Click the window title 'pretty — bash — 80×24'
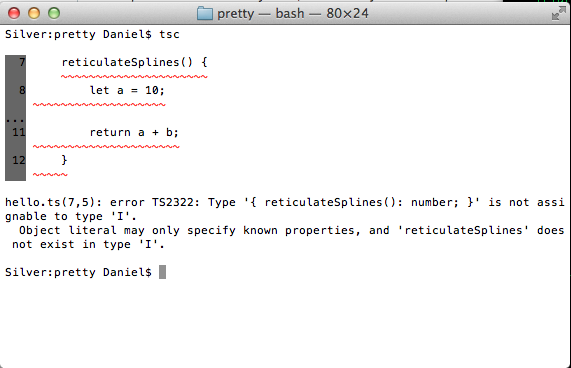571x368 pixels. pyautogui.click(x=293, y=14)
